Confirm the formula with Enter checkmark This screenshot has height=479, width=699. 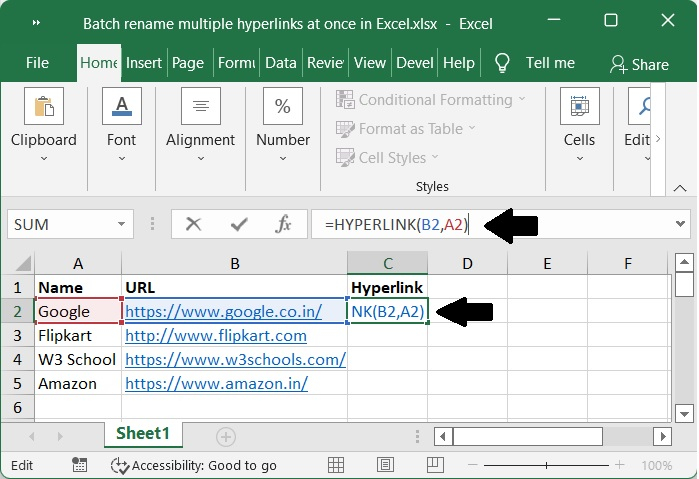coord(238,225)
